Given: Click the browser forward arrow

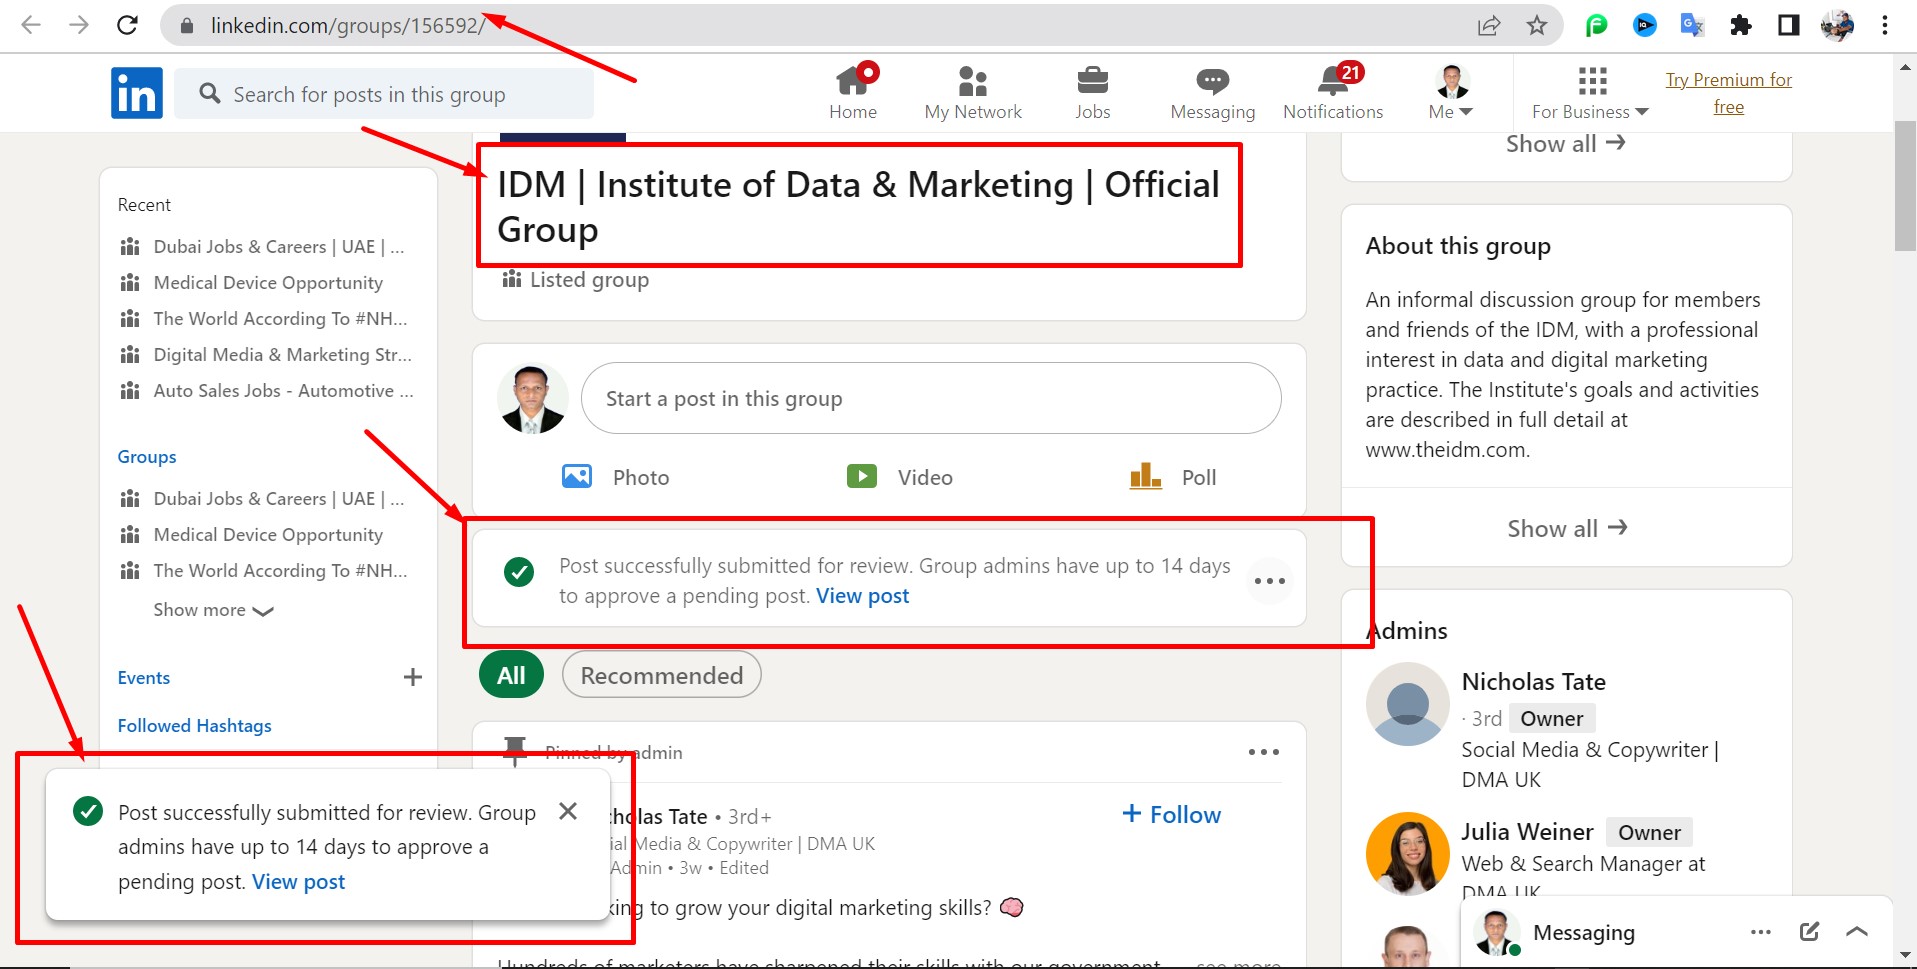Looking at the screenshot, I should (x=79, y=25).
